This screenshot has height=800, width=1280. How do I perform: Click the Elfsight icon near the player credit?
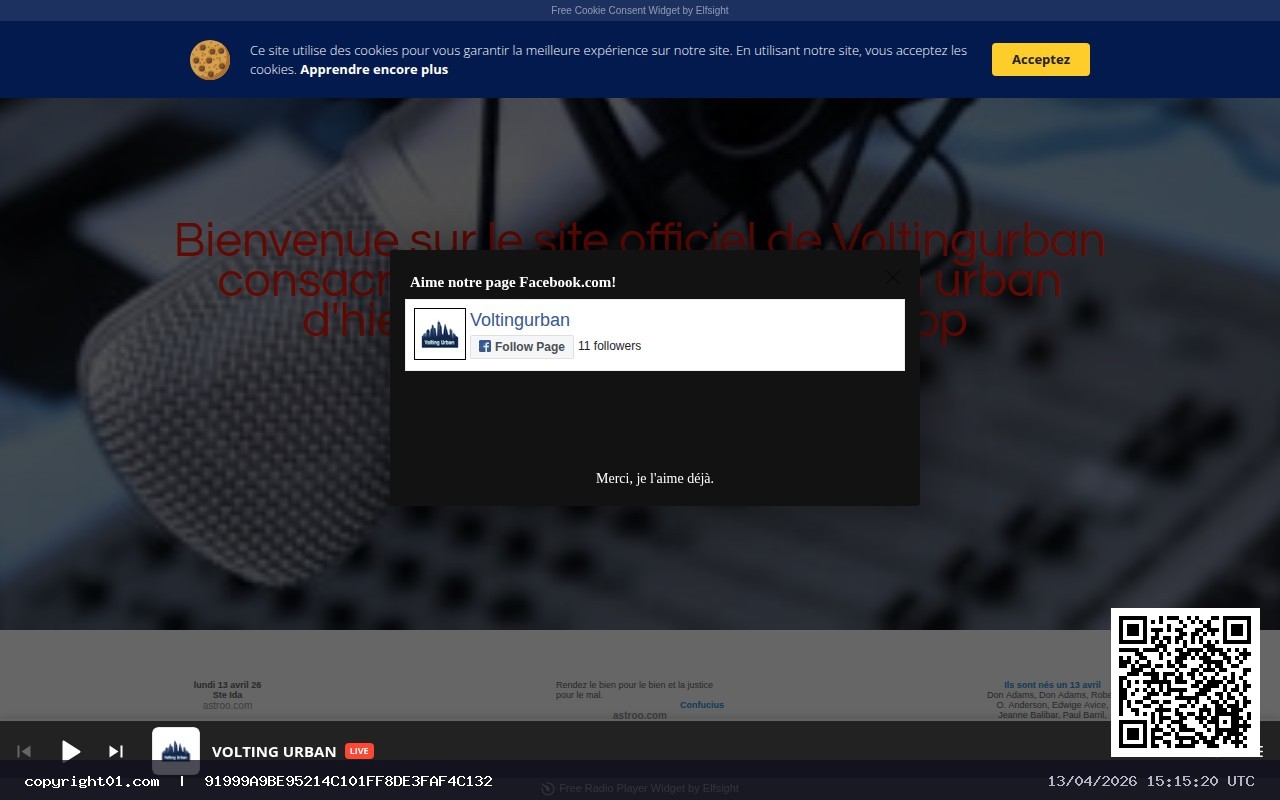[547, 788]
